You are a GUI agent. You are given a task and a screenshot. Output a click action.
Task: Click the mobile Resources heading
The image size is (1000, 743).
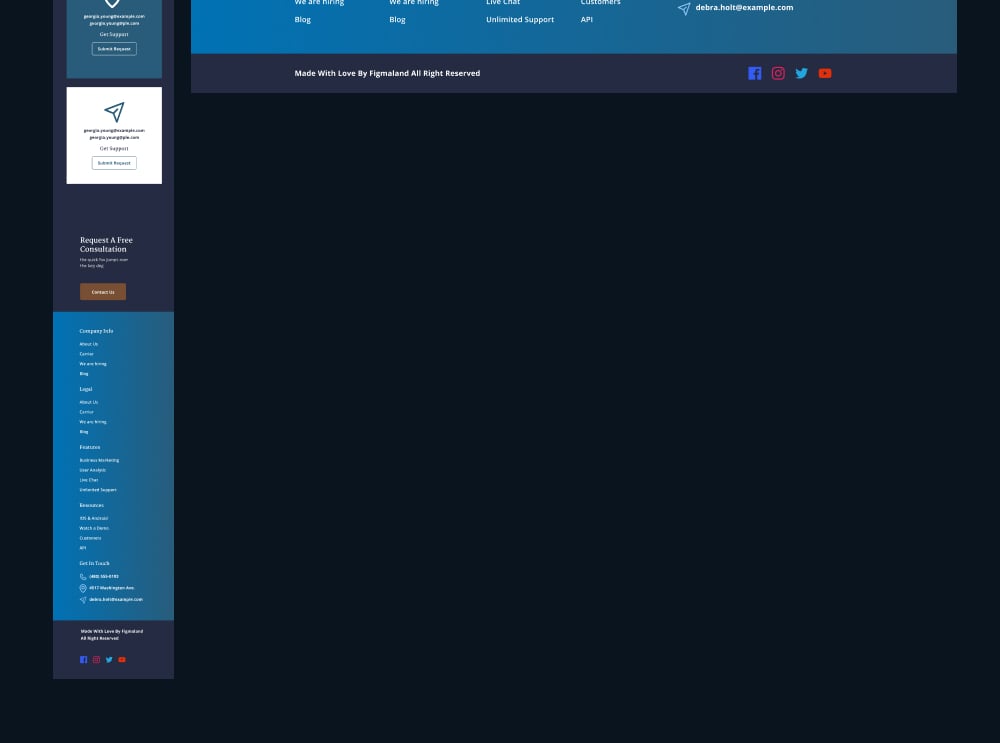(x=91, y=505)
